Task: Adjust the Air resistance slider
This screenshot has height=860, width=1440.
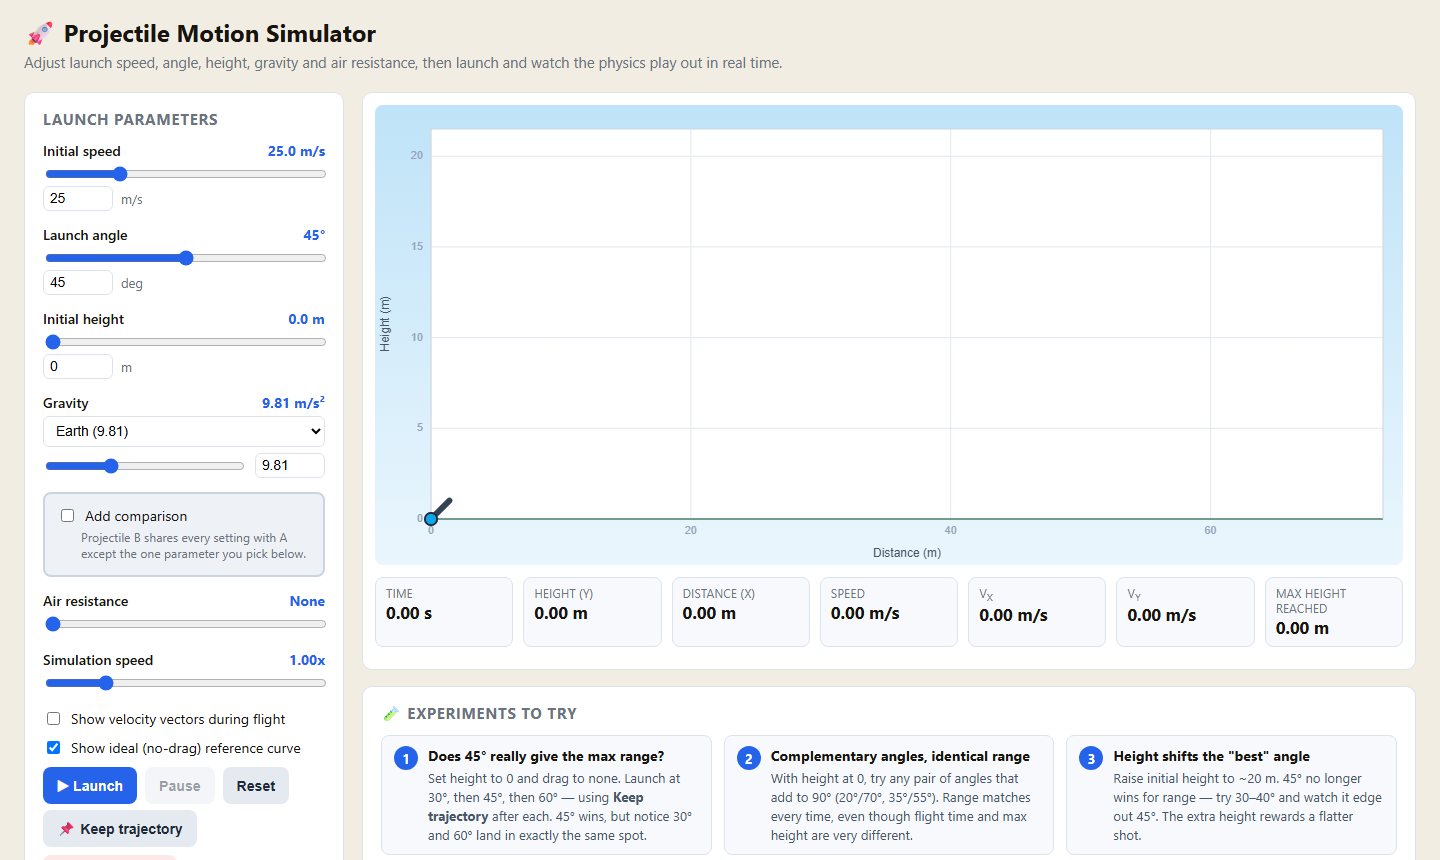Action: (186, 624)
